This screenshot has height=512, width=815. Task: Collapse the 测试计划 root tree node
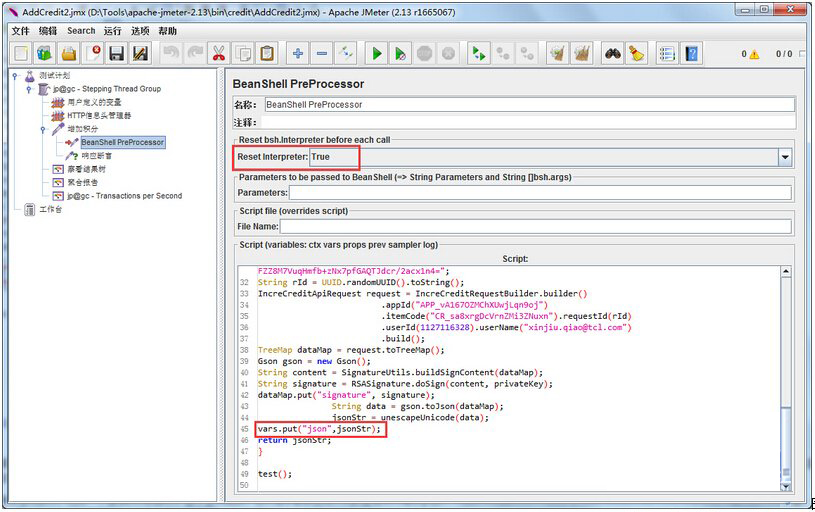16,75
